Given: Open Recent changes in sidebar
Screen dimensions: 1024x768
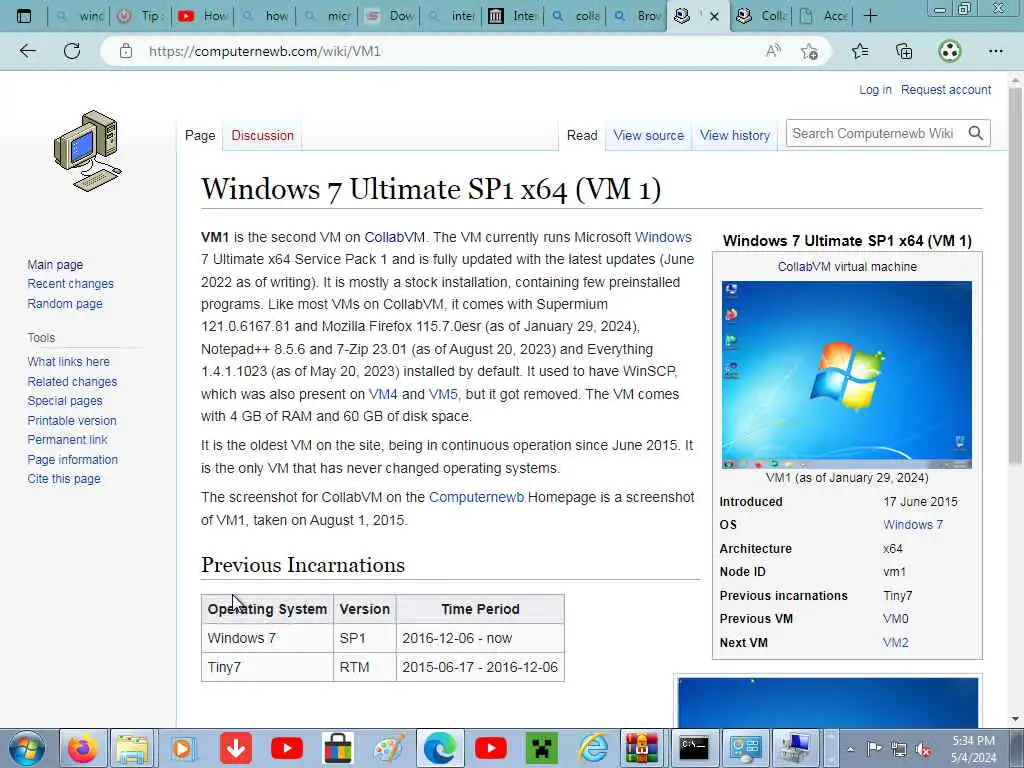Looking at the screenshot, I should 71,283.
